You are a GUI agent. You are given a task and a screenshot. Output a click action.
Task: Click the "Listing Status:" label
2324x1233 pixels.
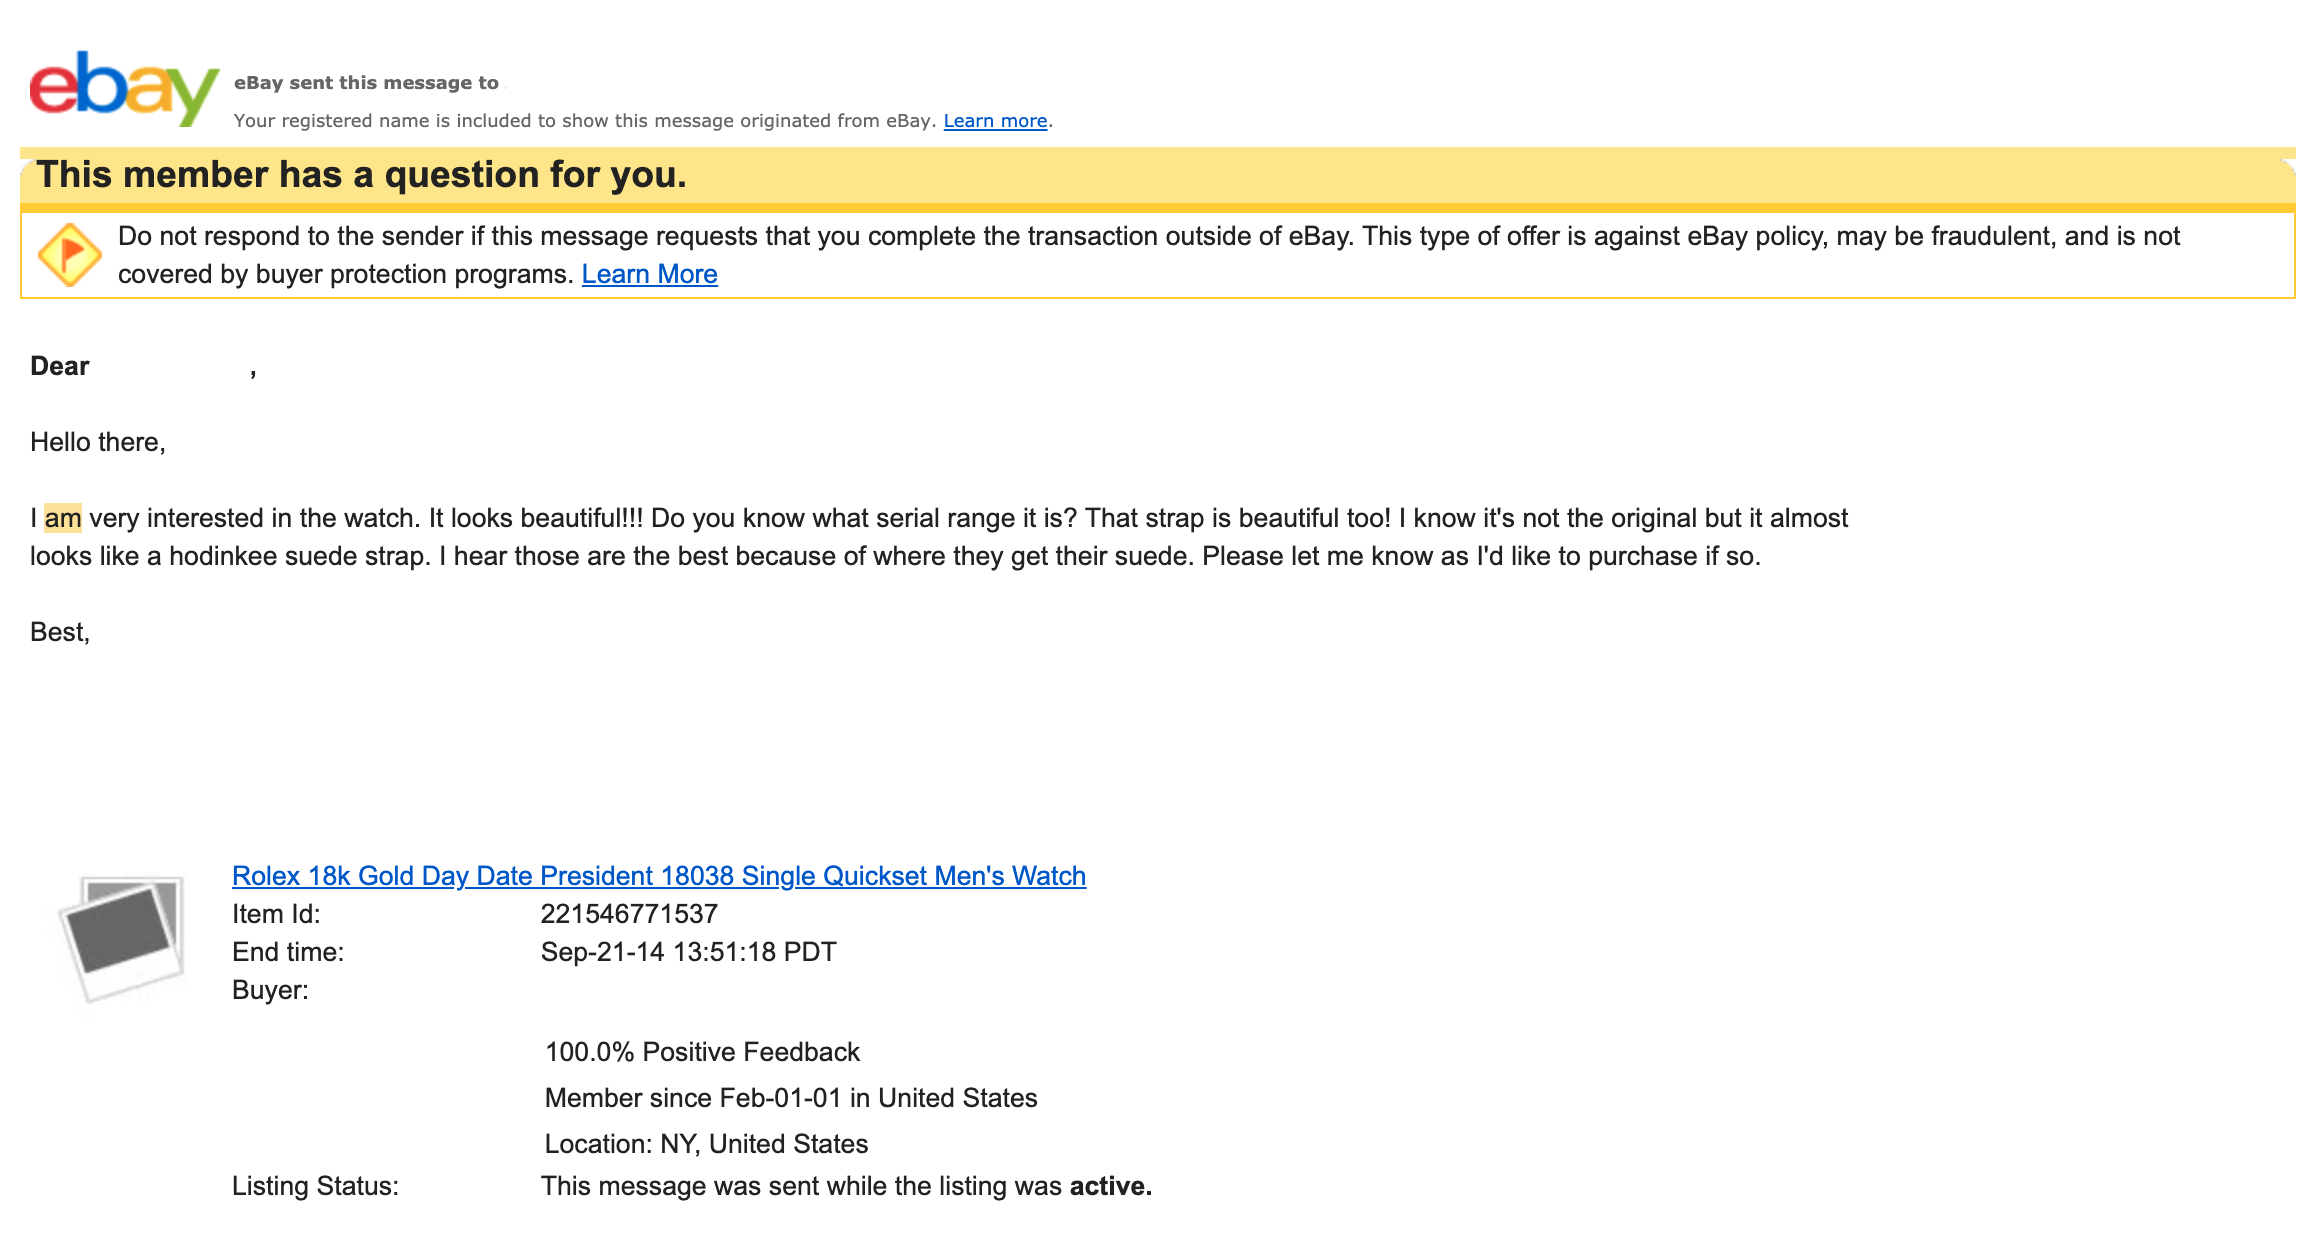coord(315,1186)
